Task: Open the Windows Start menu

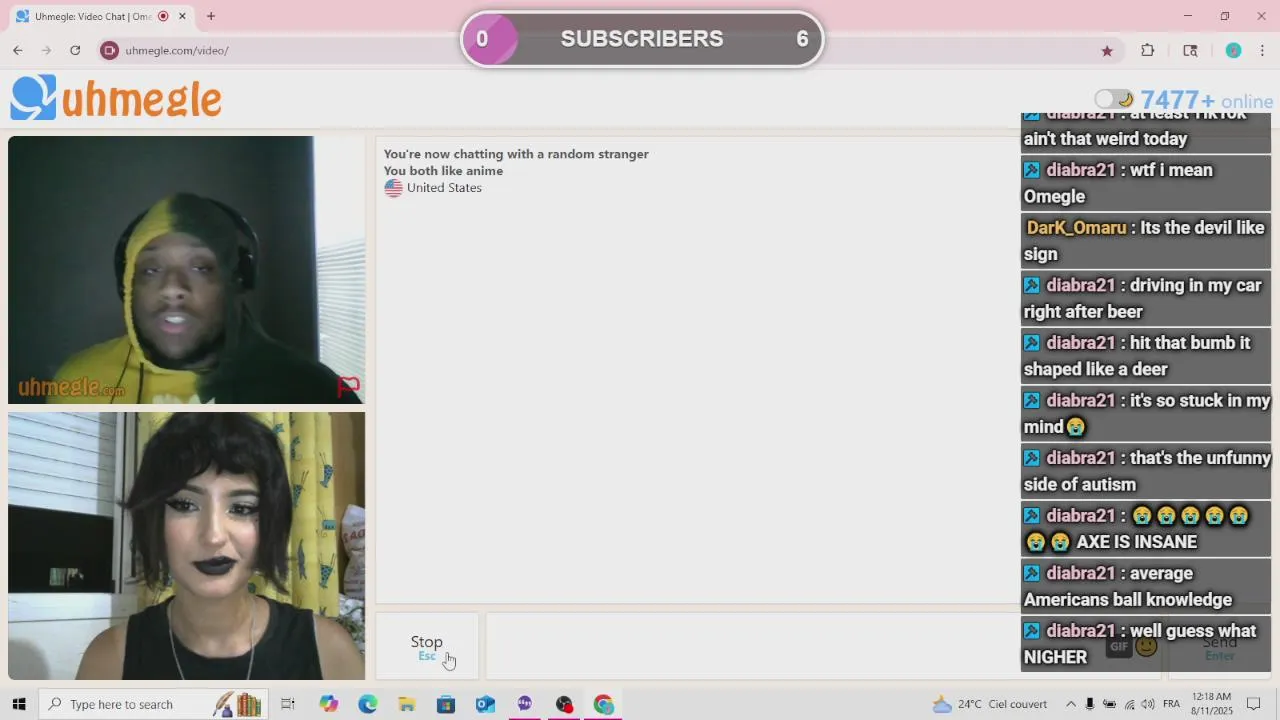Action: point(18,704)
